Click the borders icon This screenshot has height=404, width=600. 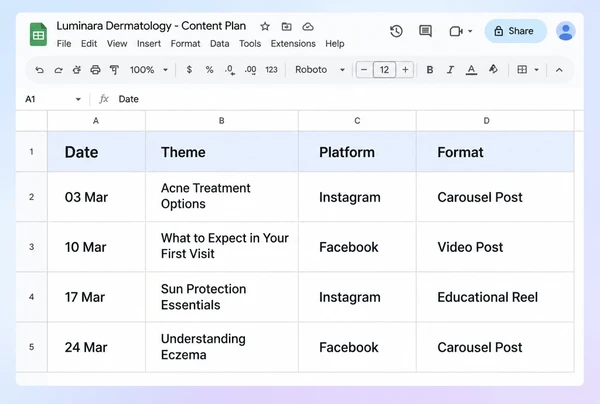tap(522, 70)
